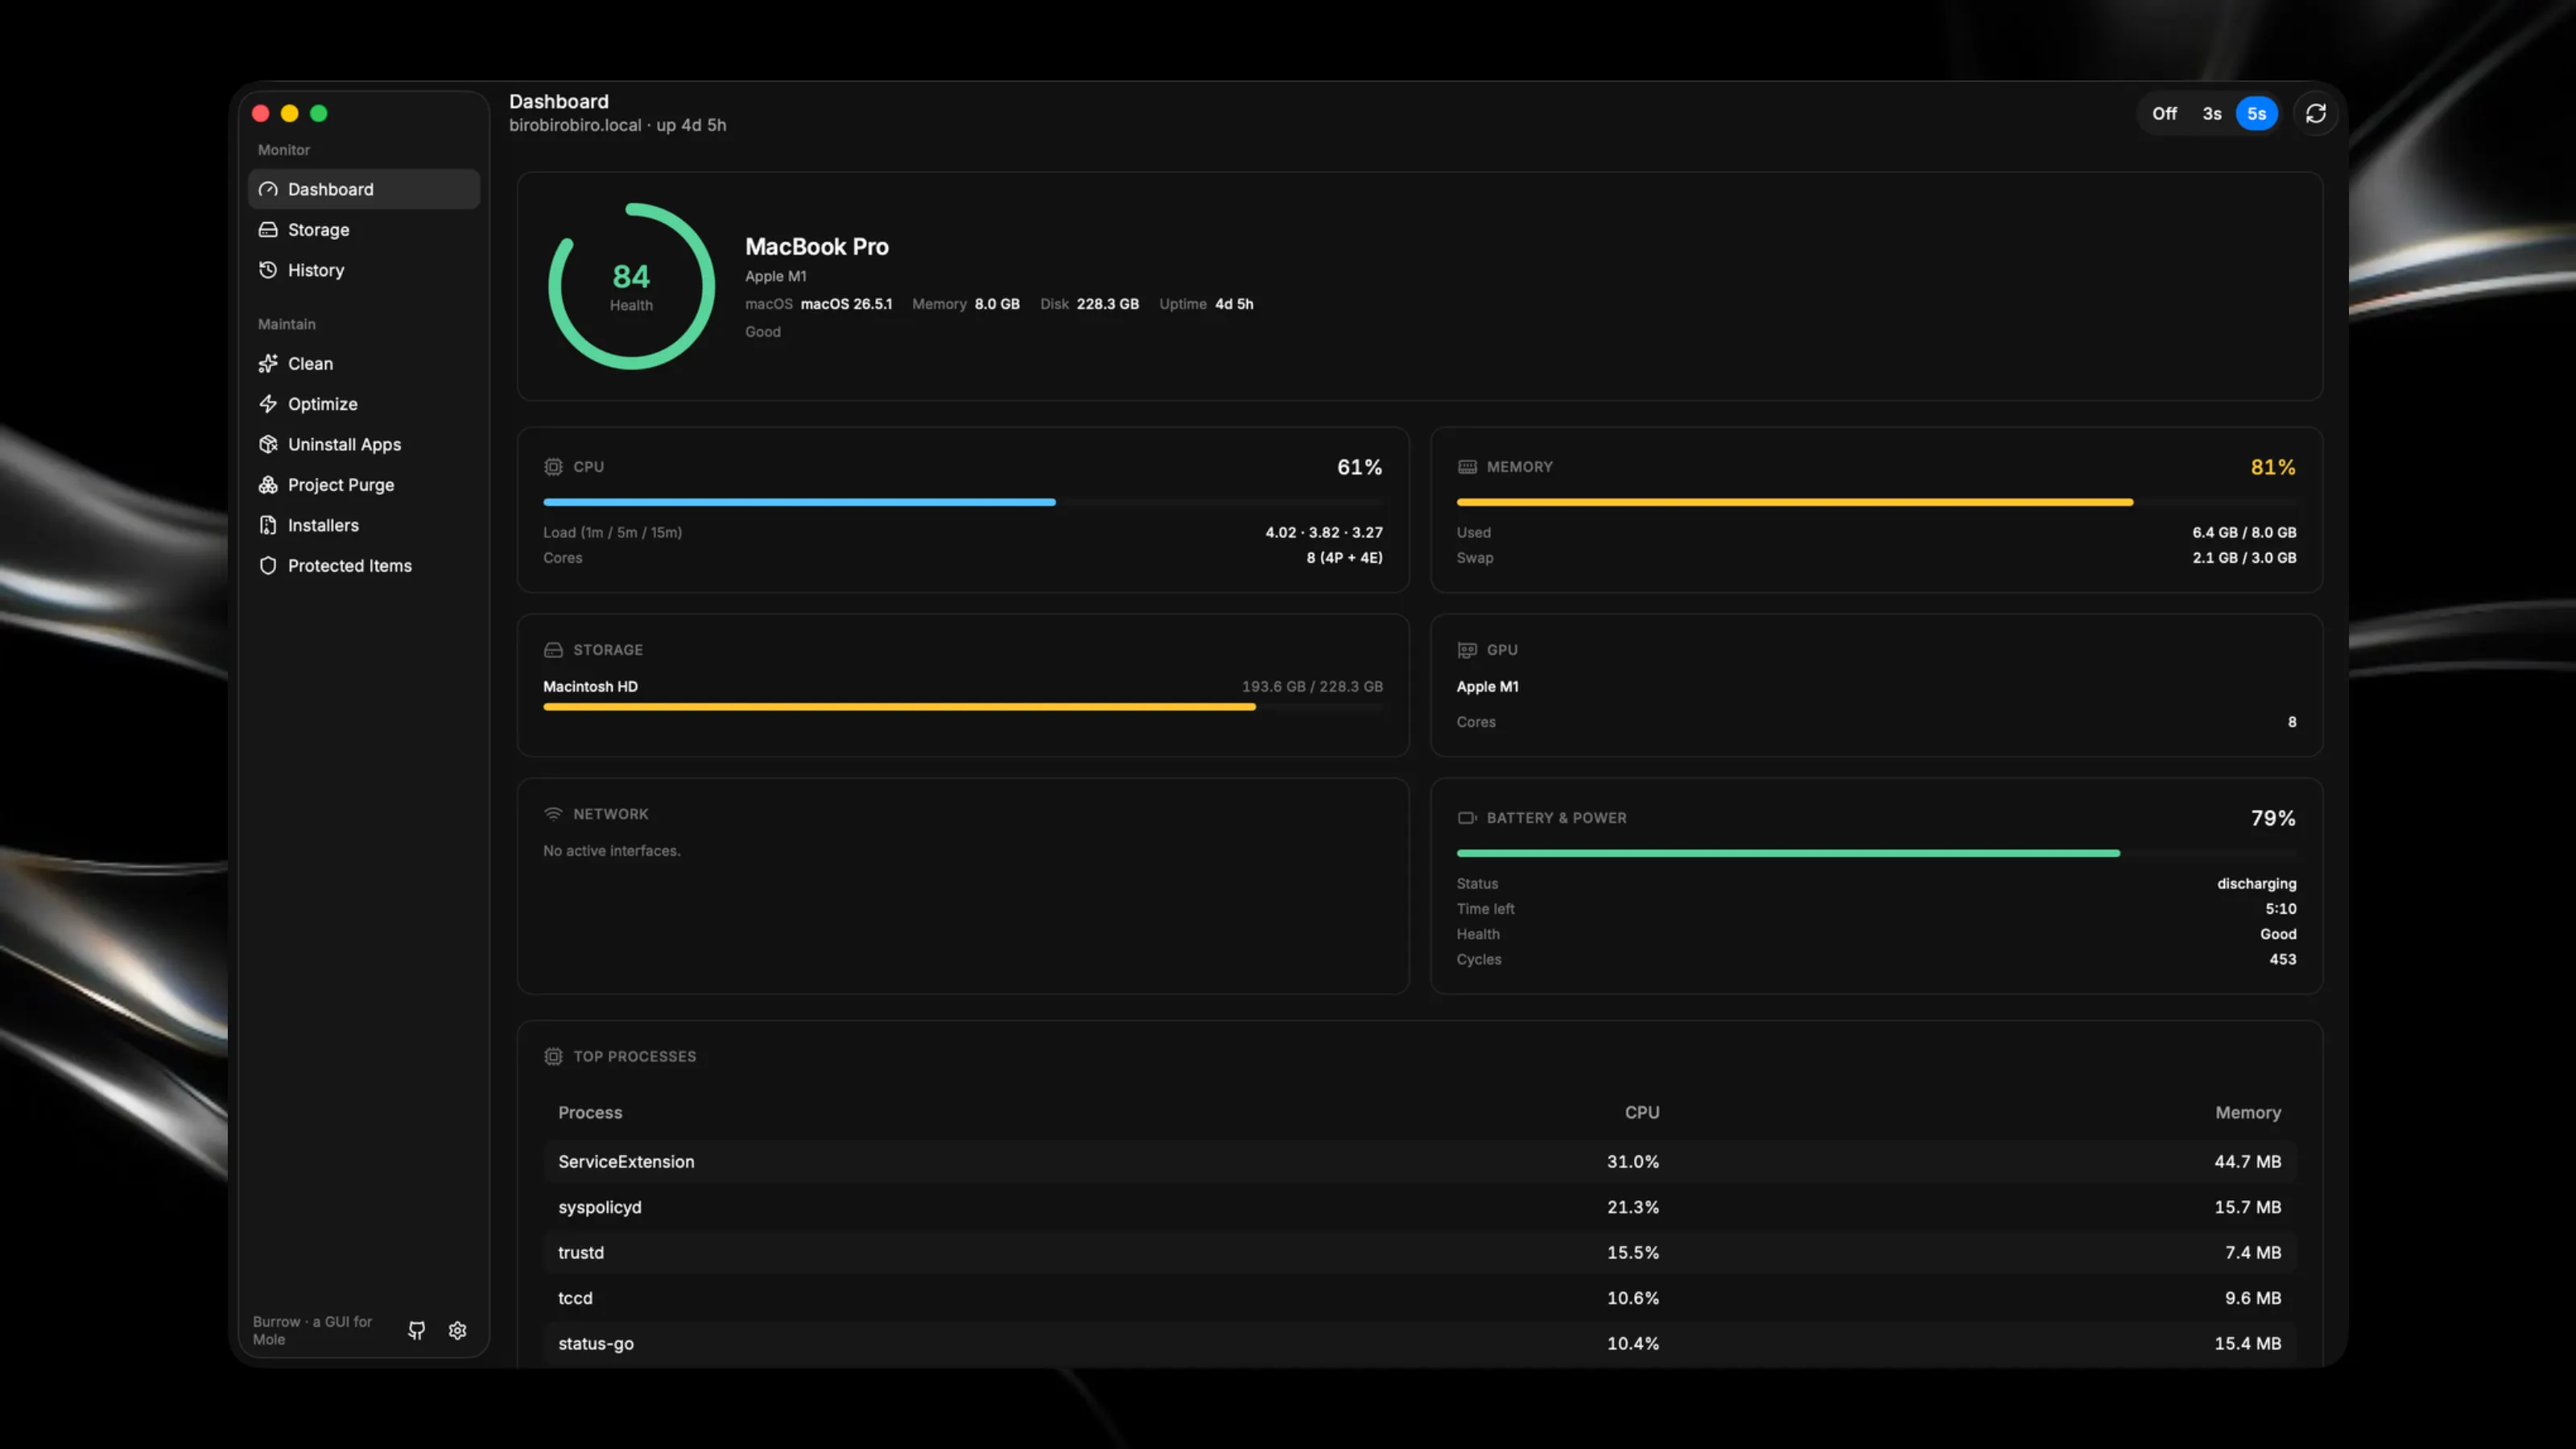2576x1449 pixels.
Task: Click the 79% battery value
Action: [x=2273, y=818]
